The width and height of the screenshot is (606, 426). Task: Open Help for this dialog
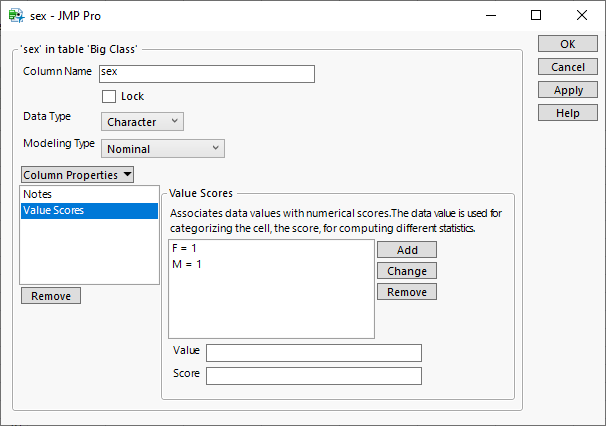[567, 113]
